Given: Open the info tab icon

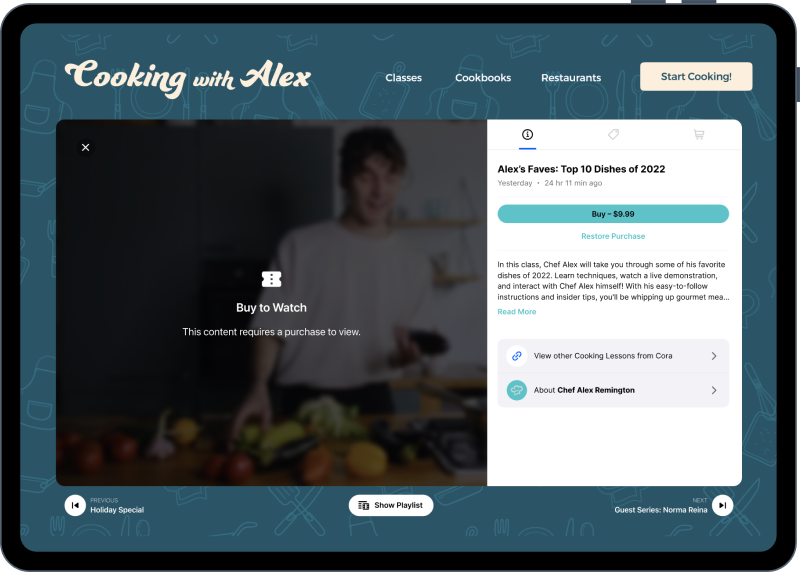Looking at the screenshot, I should pos(528,135).
